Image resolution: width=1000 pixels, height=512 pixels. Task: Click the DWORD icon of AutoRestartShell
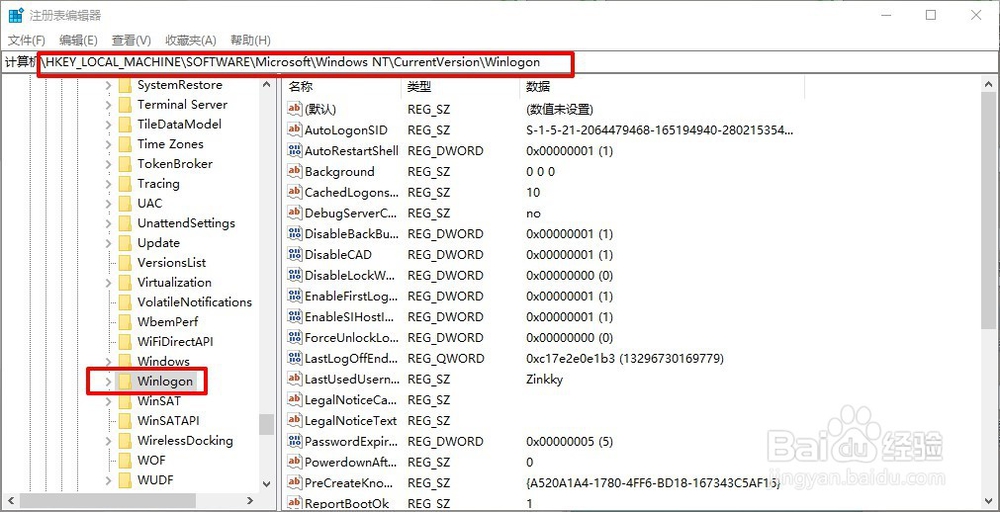(294, 150)
